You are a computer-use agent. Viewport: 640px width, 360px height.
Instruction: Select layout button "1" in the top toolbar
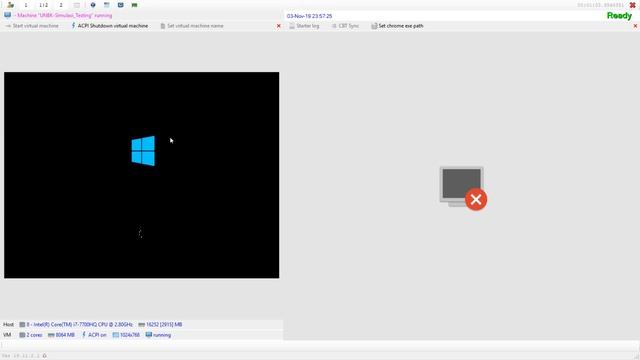click(26, 5)
